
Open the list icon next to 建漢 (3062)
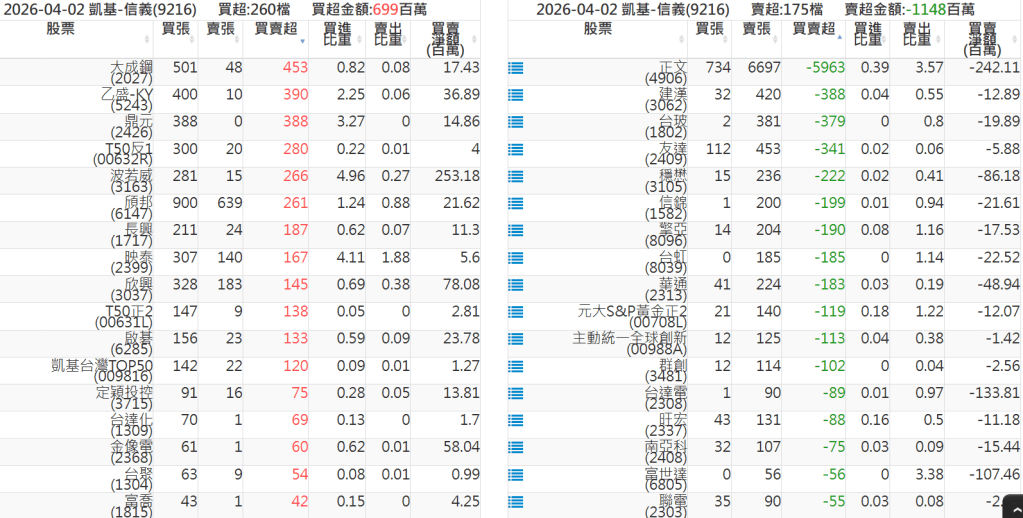tap(516, 95)
